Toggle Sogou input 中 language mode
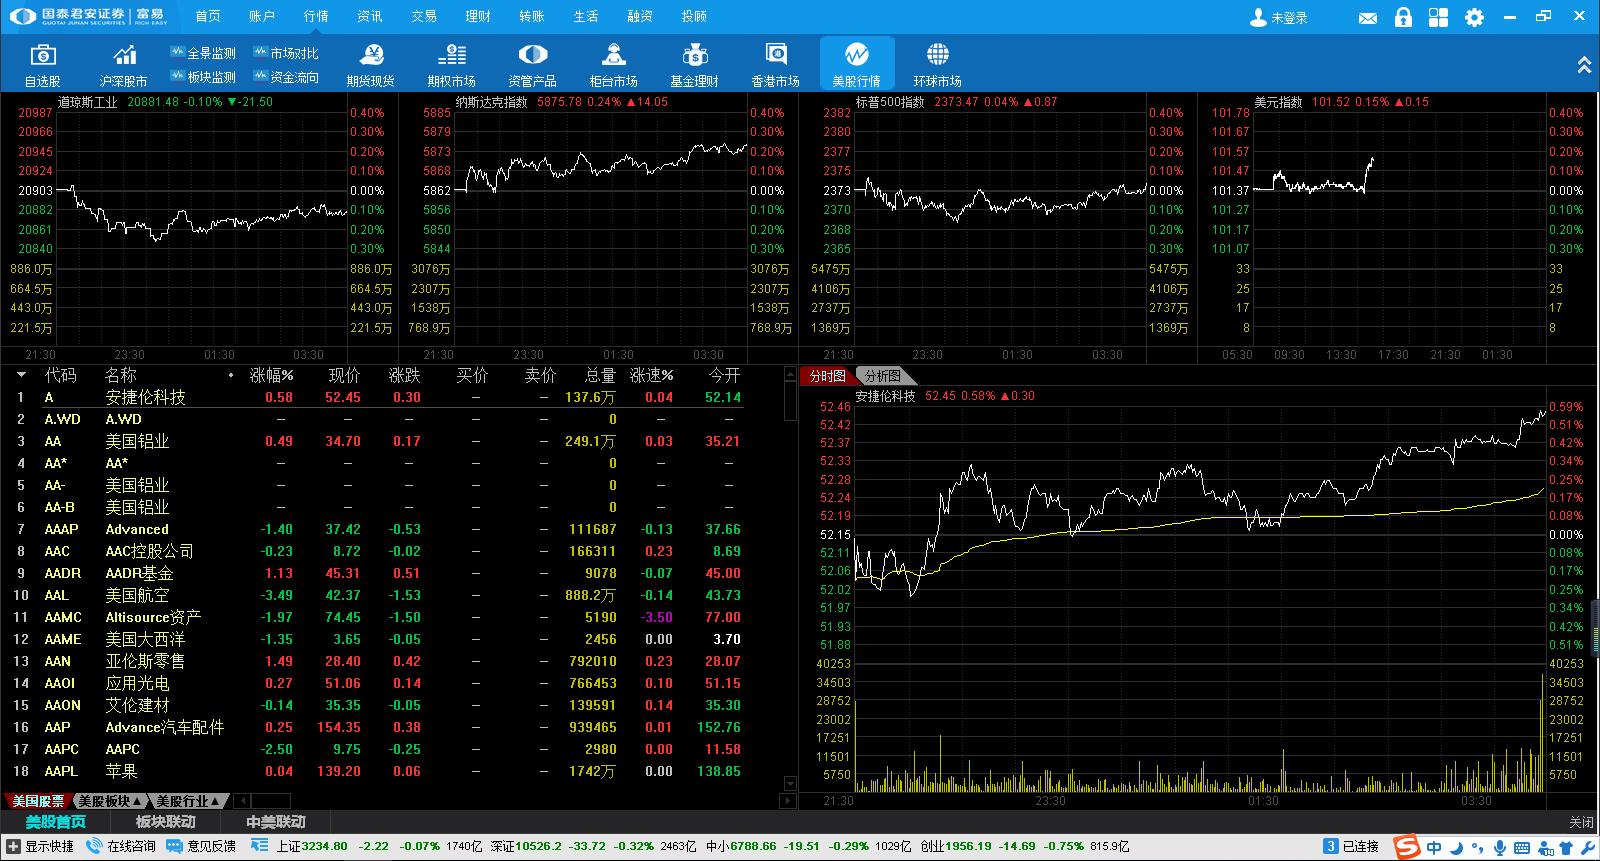The height and width of the screenshot is (861, 1600). click(x=1434, y=847)
